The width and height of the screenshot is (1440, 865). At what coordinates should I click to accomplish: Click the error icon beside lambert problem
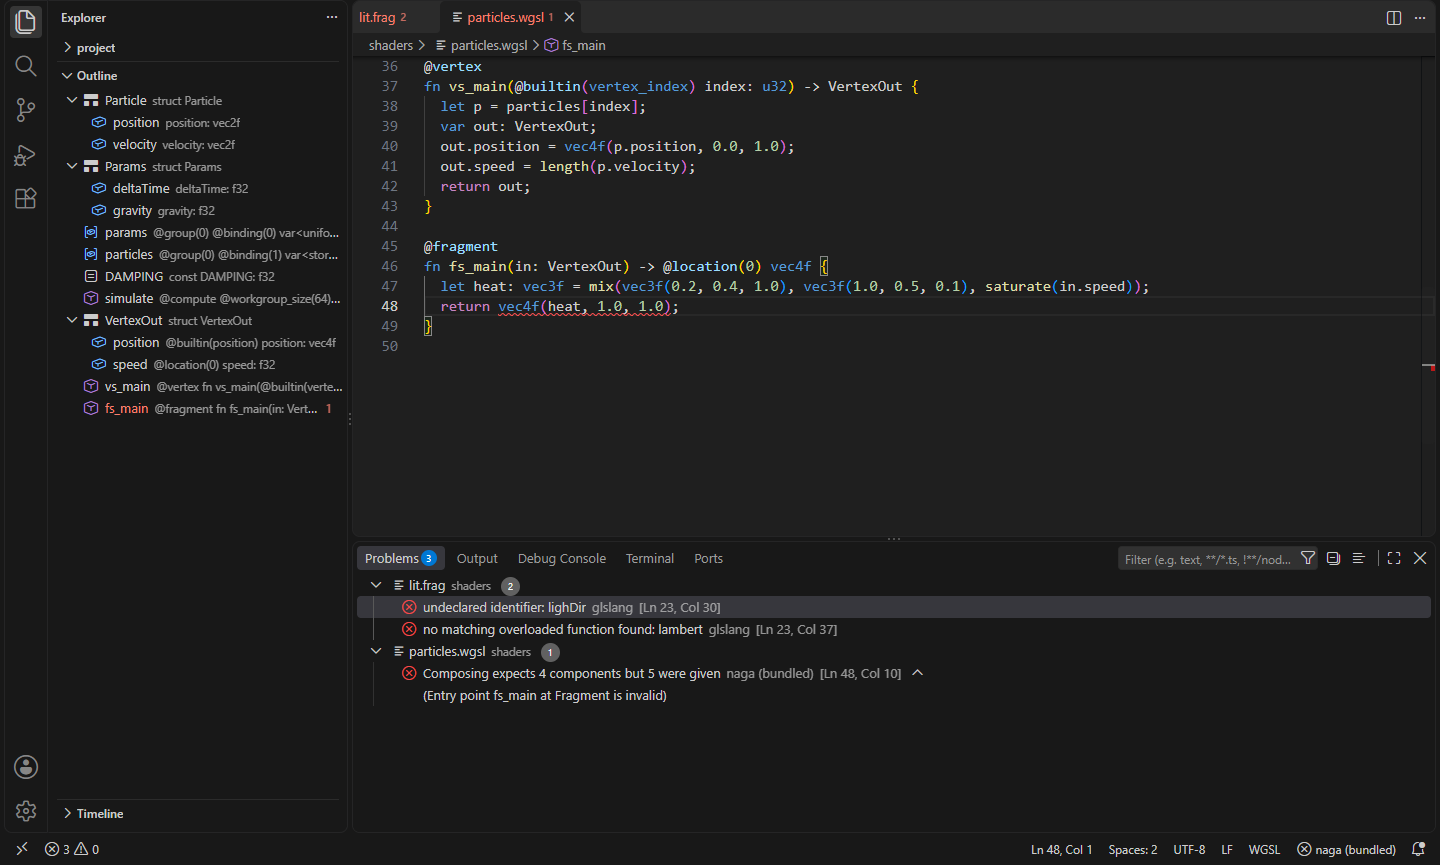[x=409, y=629]
